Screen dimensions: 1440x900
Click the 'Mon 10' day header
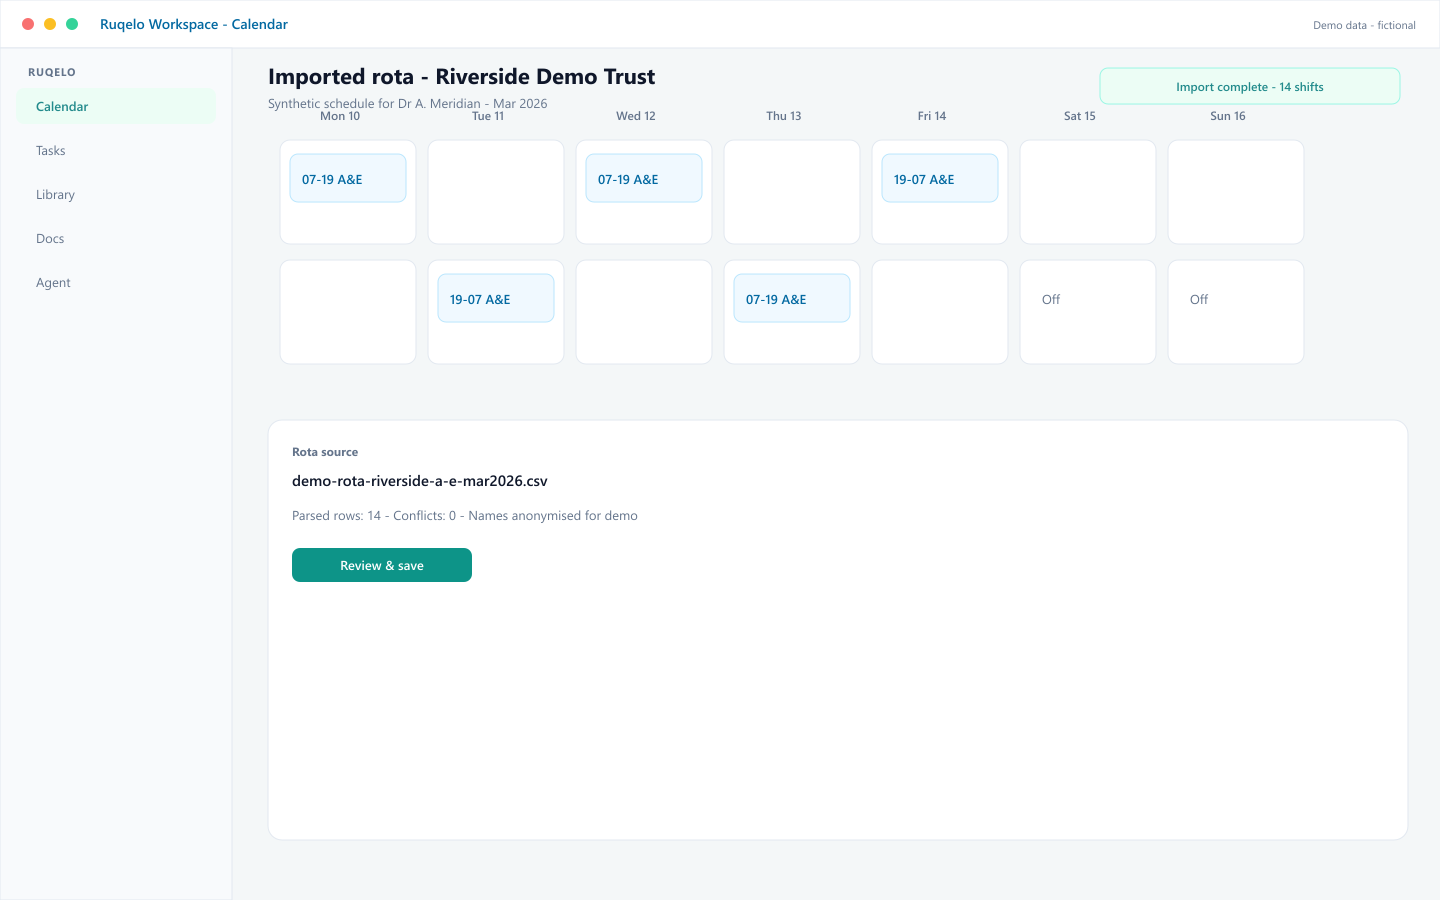(x=340, y=116)
